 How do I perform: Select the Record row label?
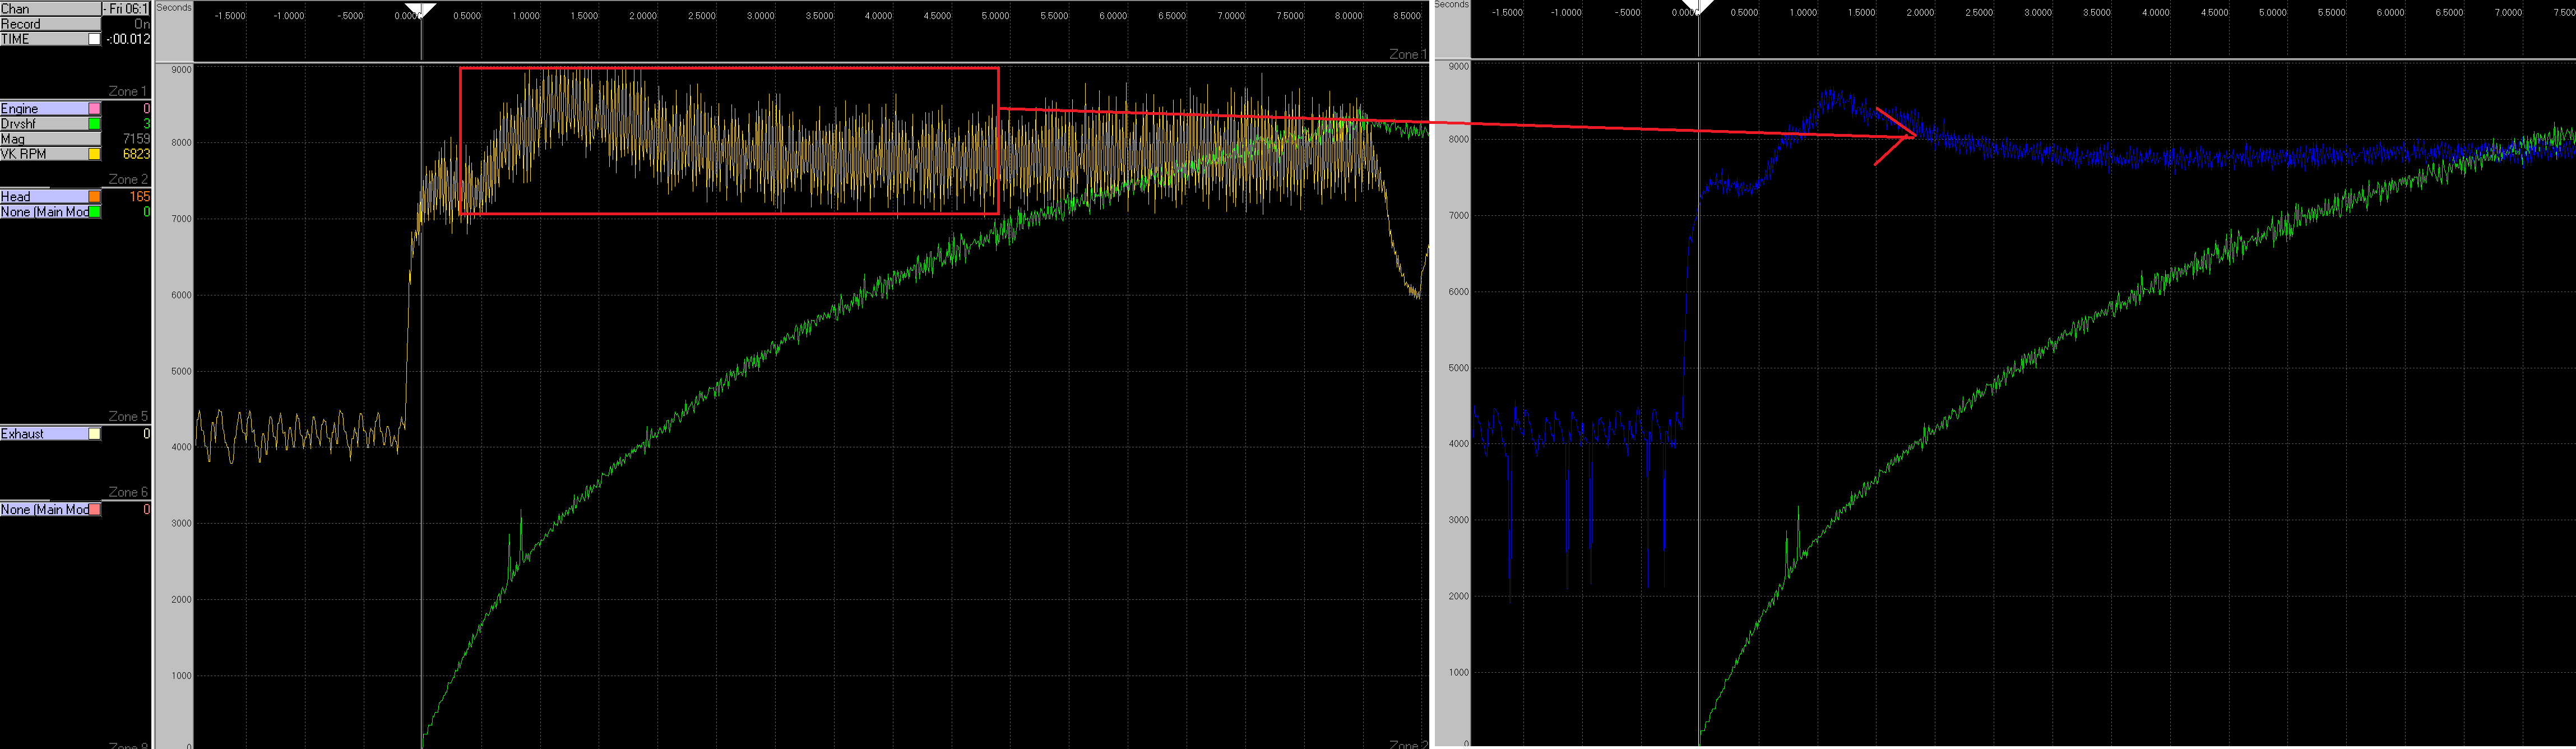(x=50, y=24)
